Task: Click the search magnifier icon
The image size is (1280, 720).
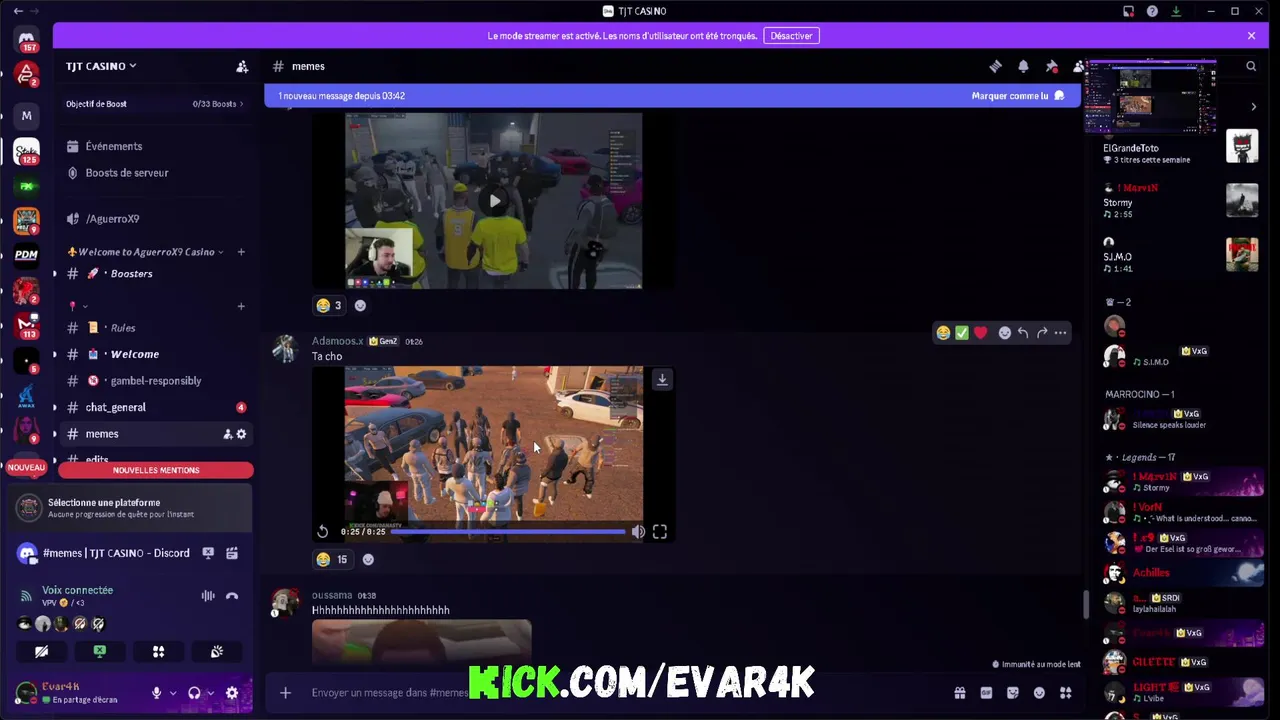Action: 1251,66
